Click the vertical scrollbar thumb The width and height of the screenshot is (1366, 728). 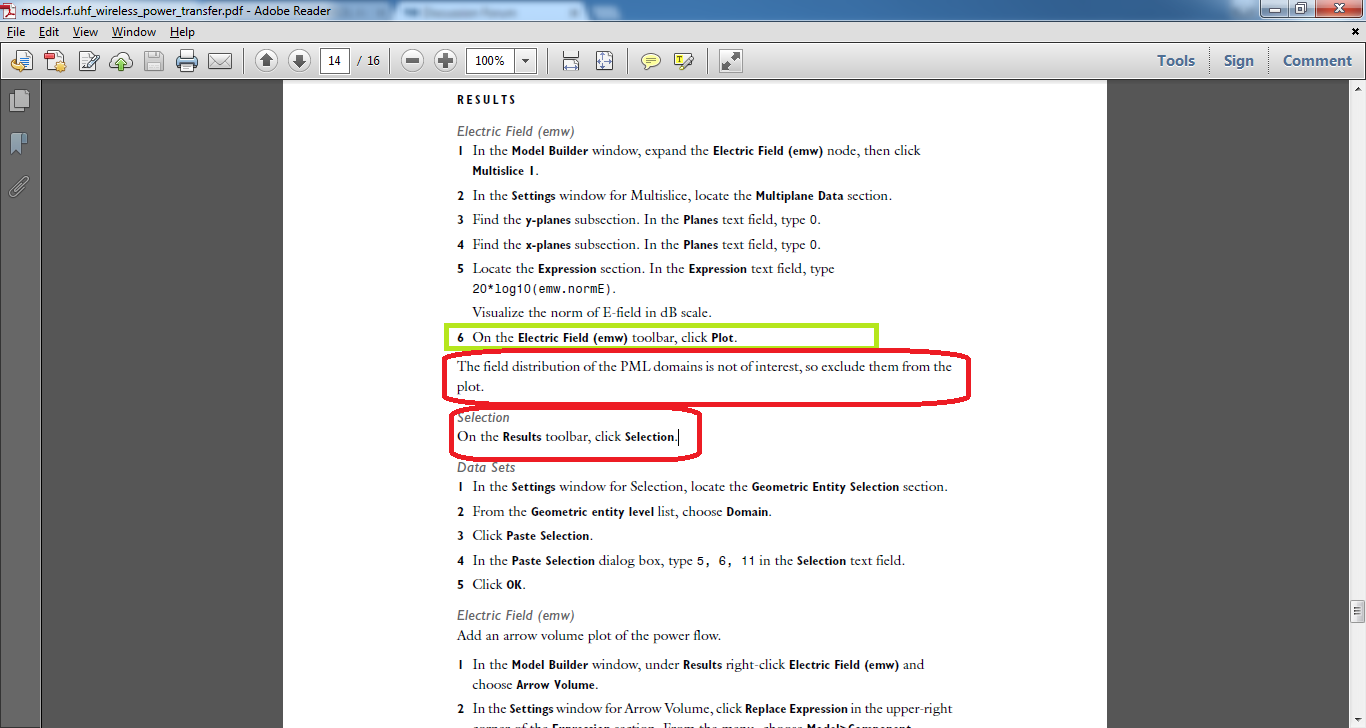pos(1357,610)
